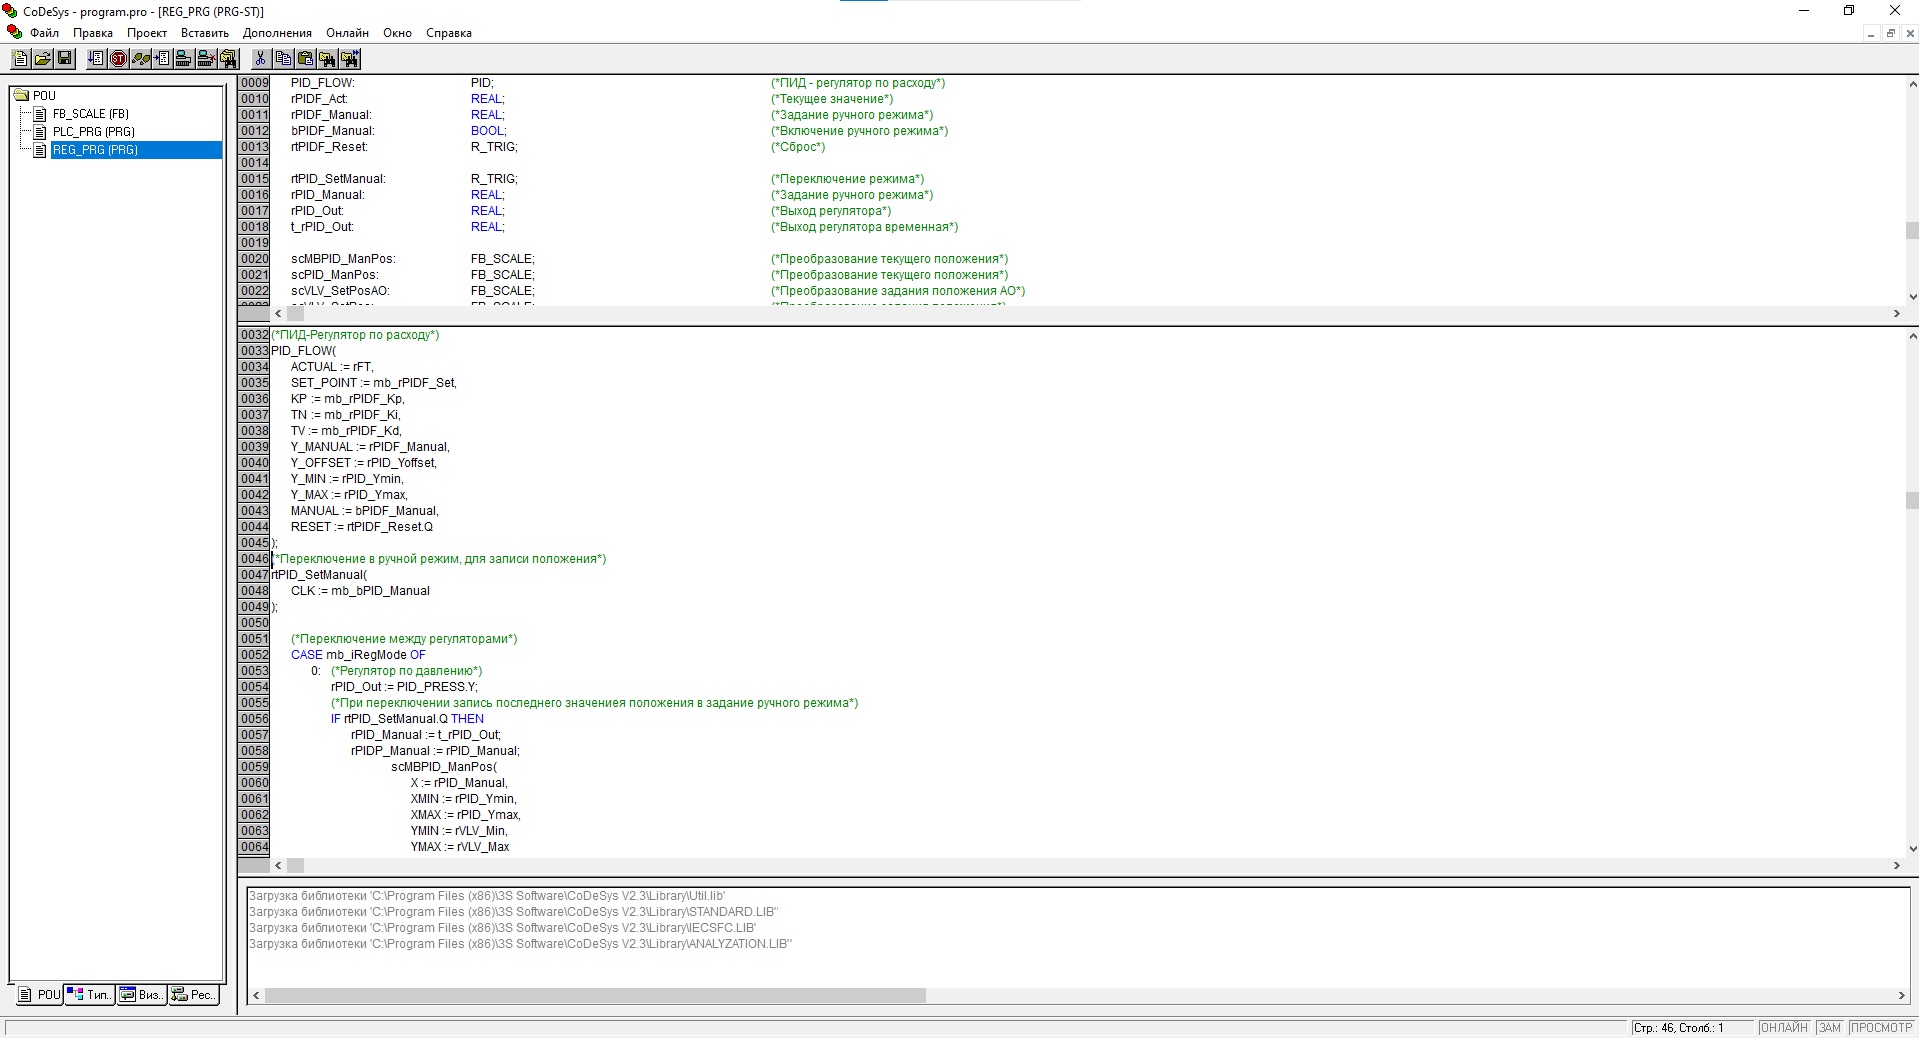Click line number 0052 in code gutter
The width and height of the screenshot is (1919, 1038).
(254, 655)
